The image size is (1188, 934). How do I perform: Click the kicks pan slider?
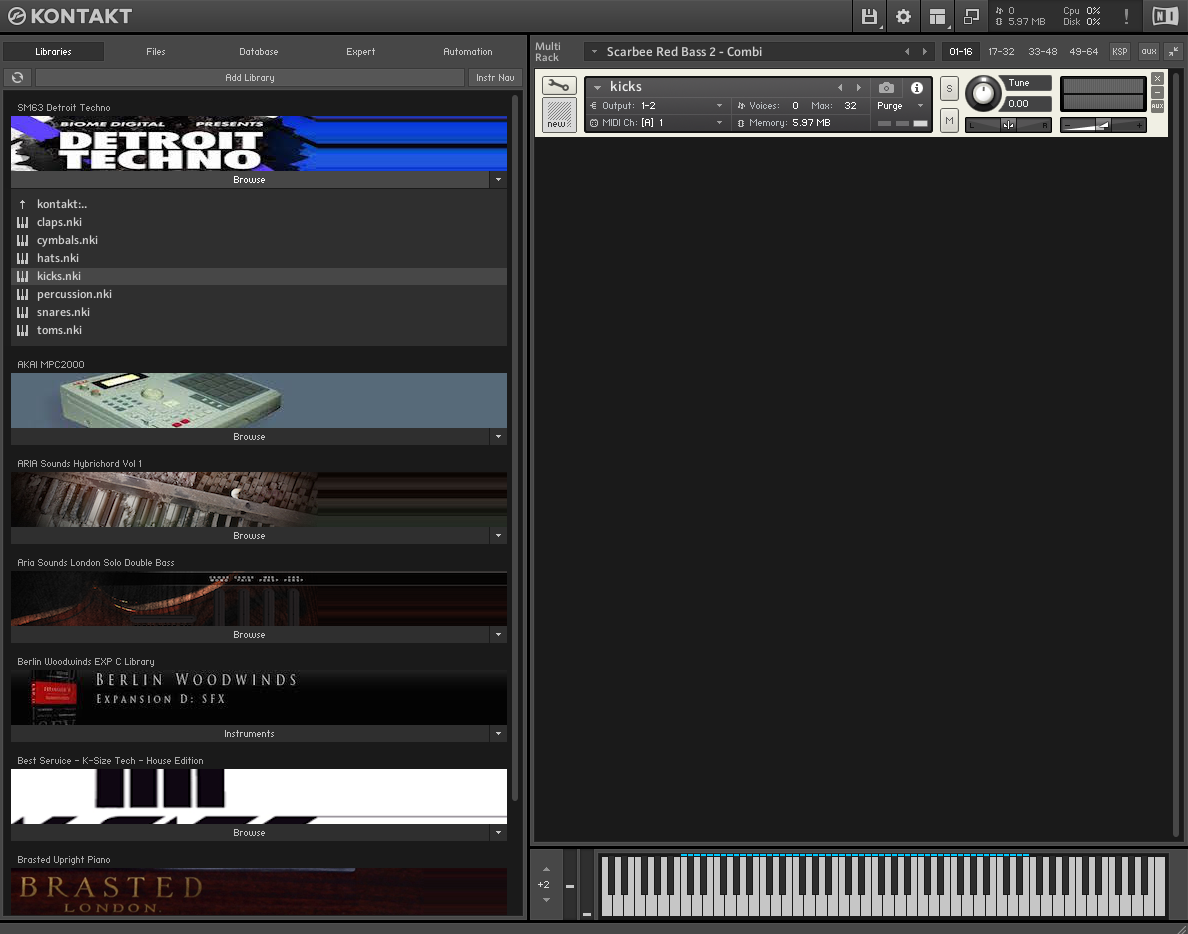[1008, 125]
